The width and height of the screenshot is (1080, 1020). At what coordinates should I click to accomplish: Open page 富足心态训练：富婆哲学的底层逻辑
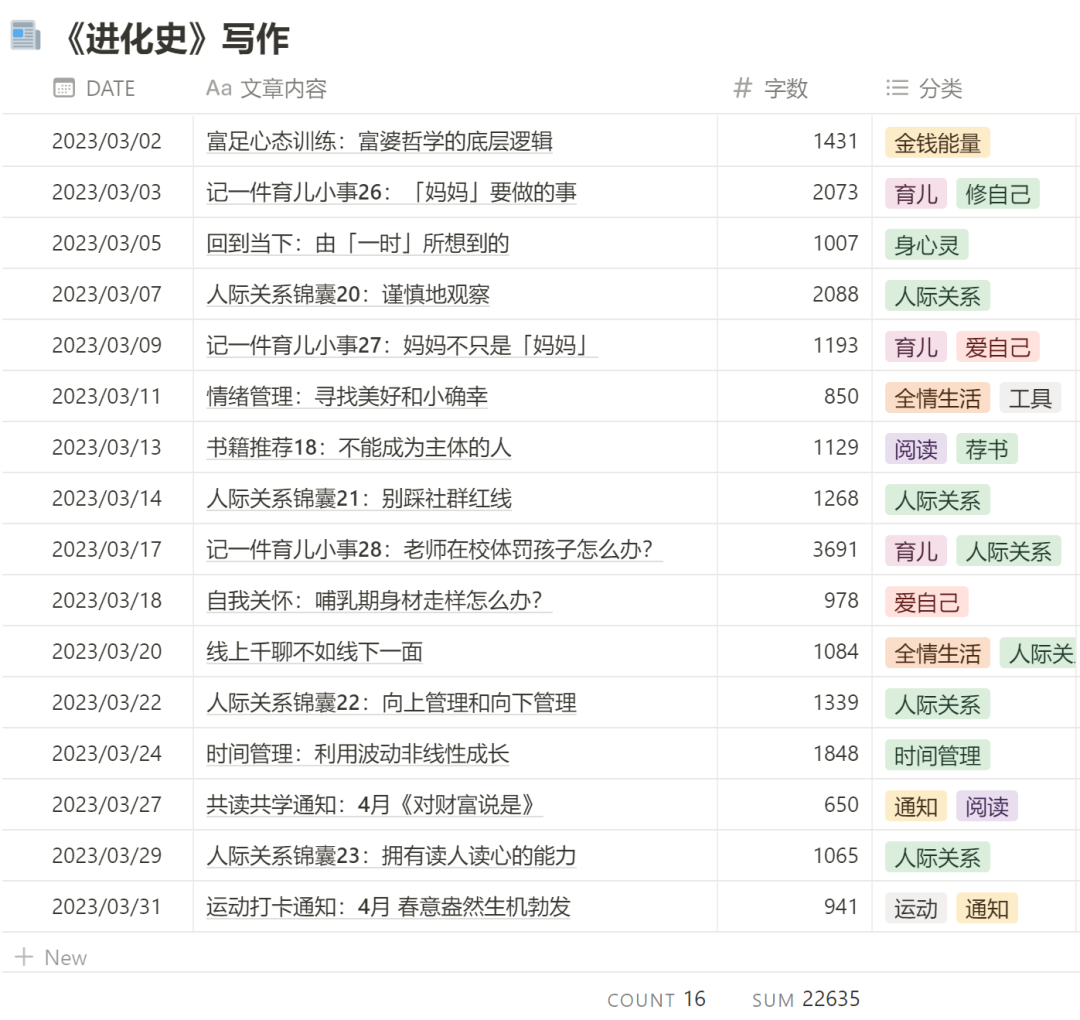pyautogui.click(x=380, y=141)
